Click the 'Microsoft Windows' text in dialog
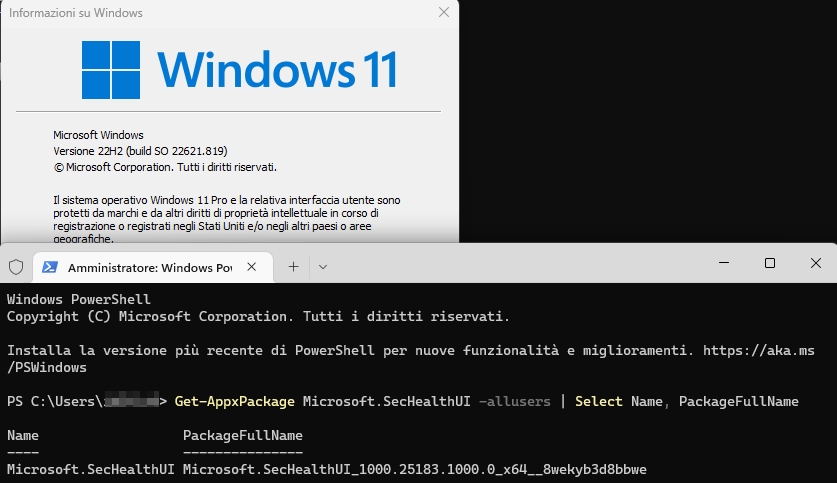This screenshot has width=837, height=483. 98,135
